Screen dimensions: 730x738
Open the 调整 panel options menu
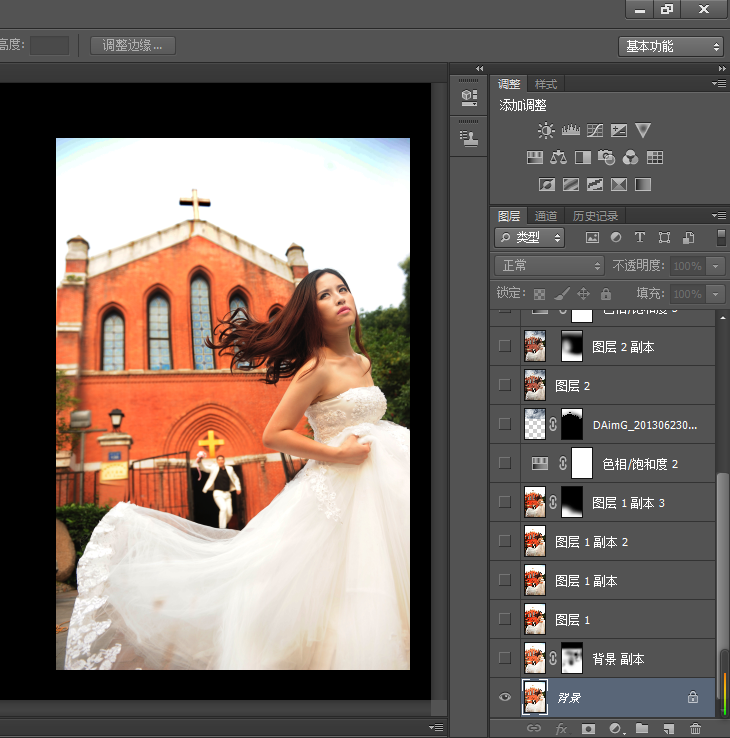[x=719, y=84]
